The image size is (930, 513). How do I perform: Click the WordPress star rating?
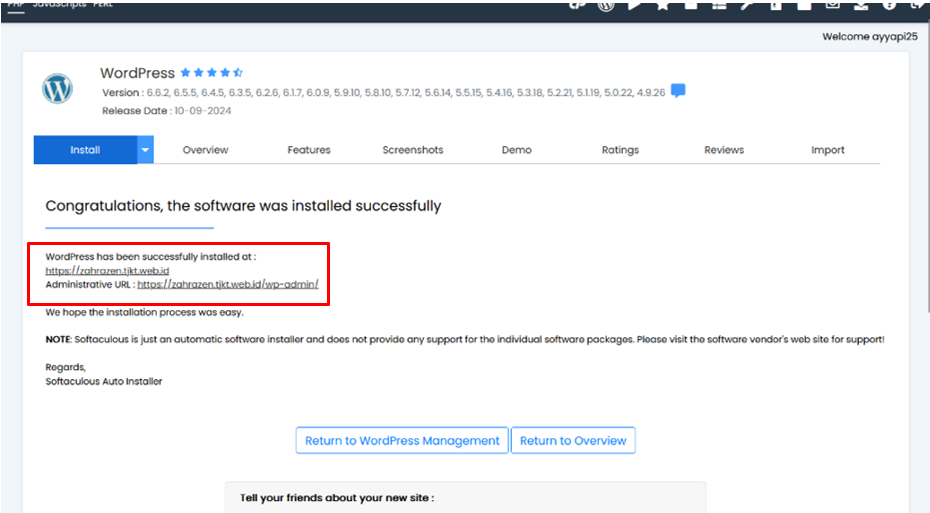pos(212,73)
